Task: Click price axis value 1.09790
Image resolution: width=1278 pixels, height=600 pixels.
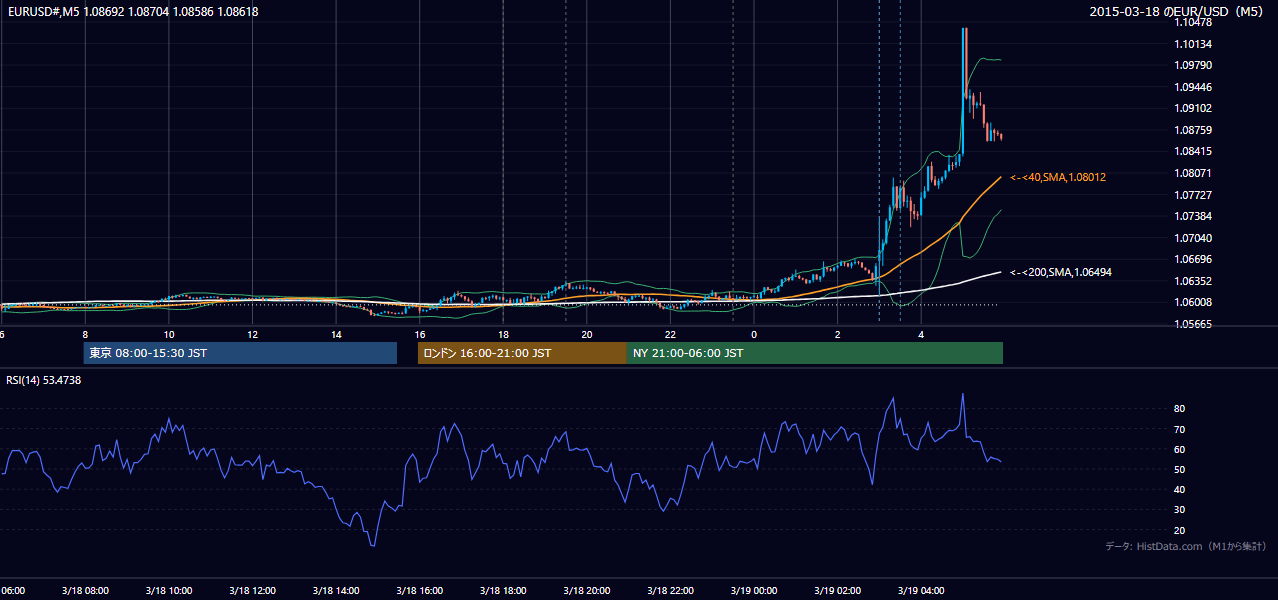Action: point(1194,65)
